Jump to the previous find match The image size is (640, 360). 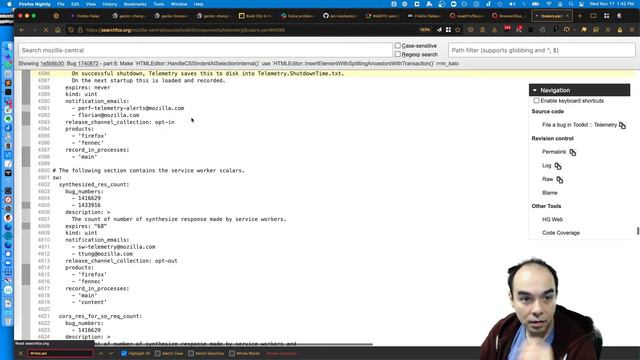pyautogui.click(x=100, y=353)
